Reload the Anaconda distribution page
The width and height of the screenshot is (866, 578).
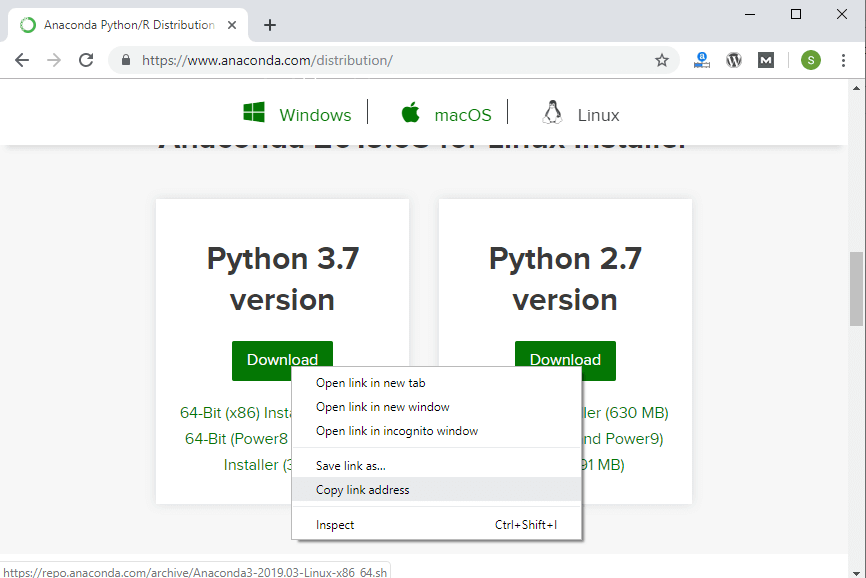click(x=86, y=60)
